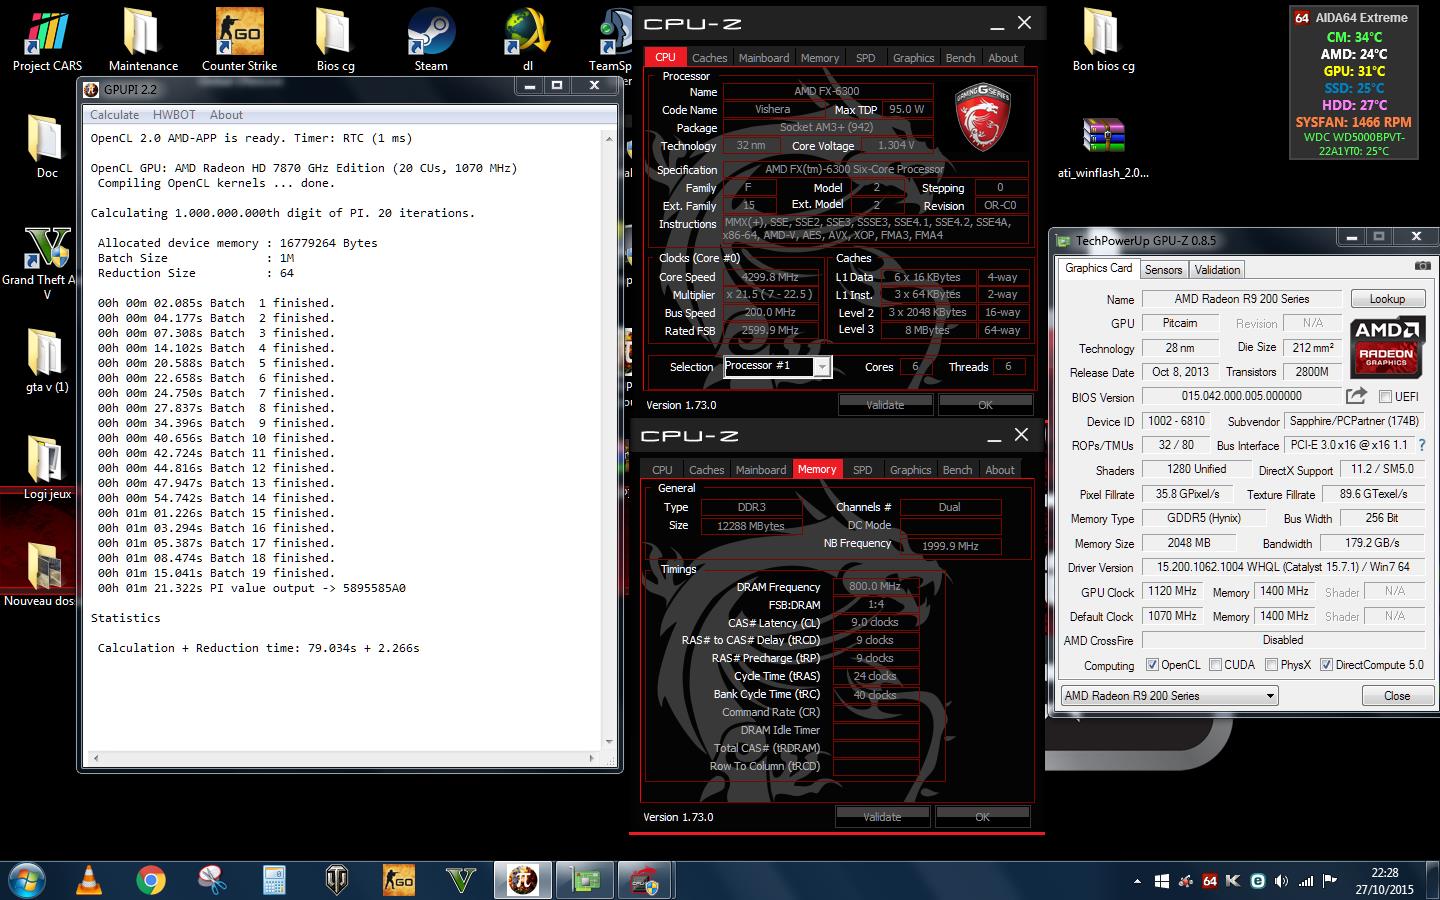Screen dimensions: 1440x900
Task: Launch GTA V from the taskbar
Action: pyautogui.click(x=461, y=880)
